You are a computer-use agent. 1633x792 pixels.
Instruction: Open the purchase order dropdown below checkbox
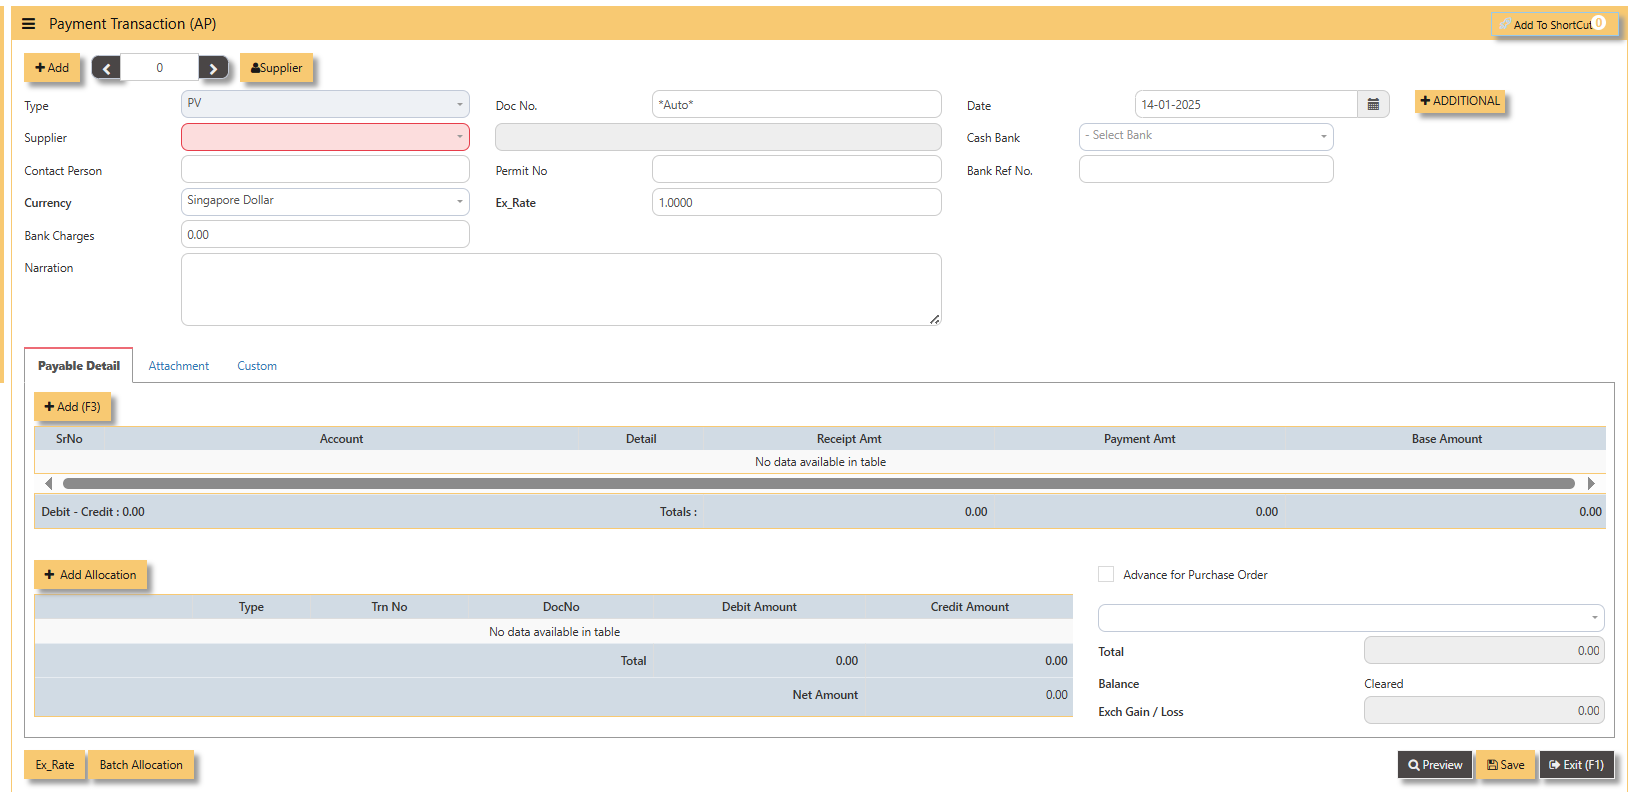1351,618
